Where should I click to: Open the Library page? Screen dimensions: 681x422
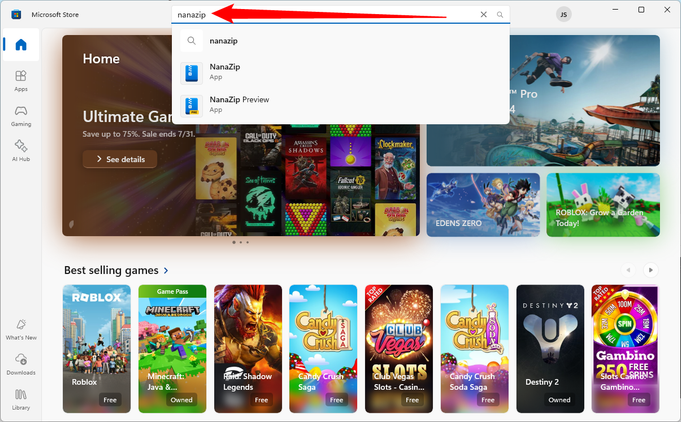pos(21,399)
